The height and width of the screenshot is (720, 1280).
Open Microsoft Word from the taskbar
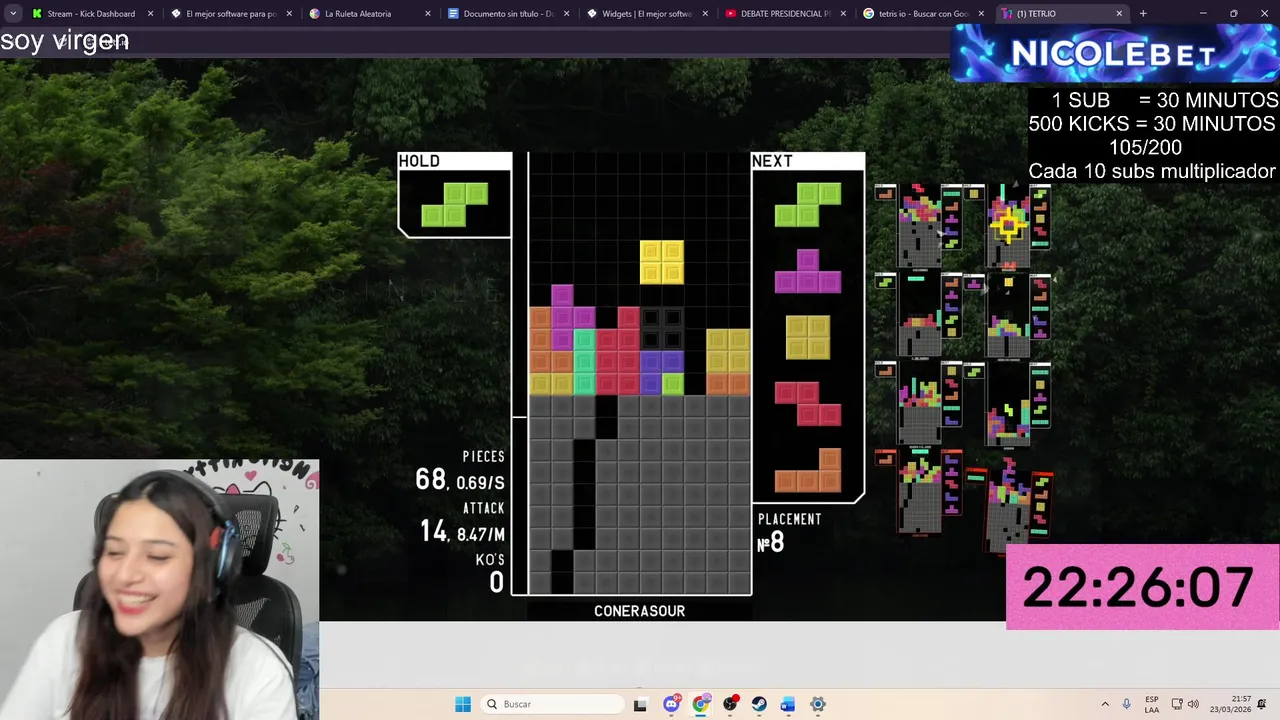788,704
